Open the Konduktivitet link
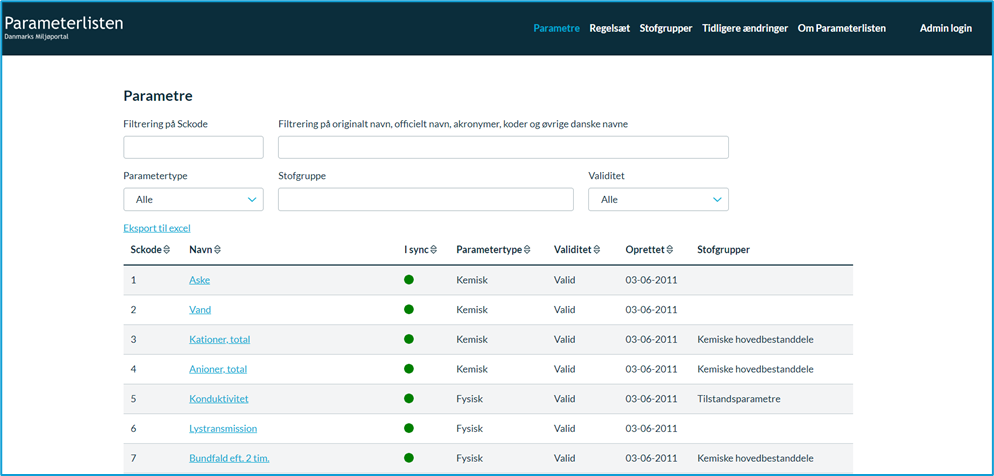994x476 pixels. point(219,399)
